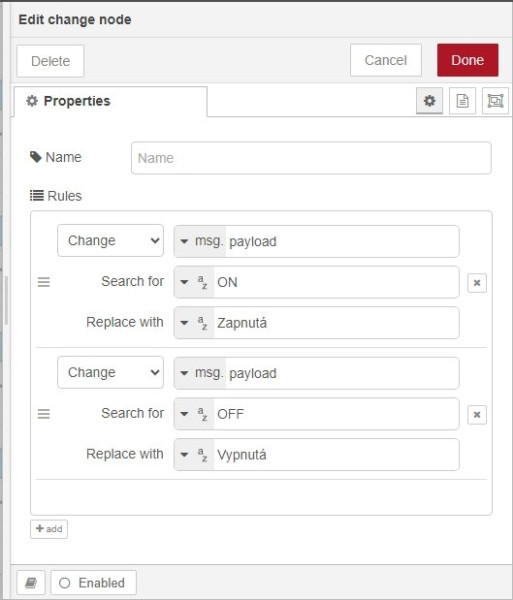This screenshot has height=600, width=513.
Task: Open first rule msg. property type selector
Action: coord(200,241)
